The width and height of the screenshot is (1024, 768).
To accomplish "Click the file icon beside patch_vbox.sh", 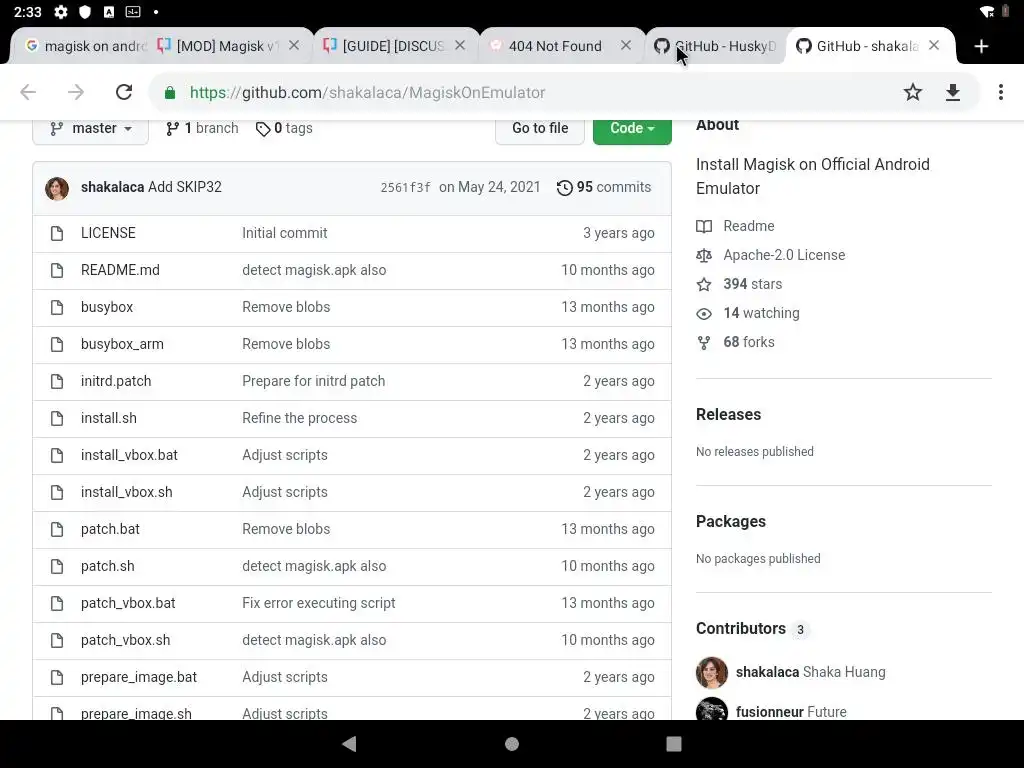I will (x=57, y=640).
